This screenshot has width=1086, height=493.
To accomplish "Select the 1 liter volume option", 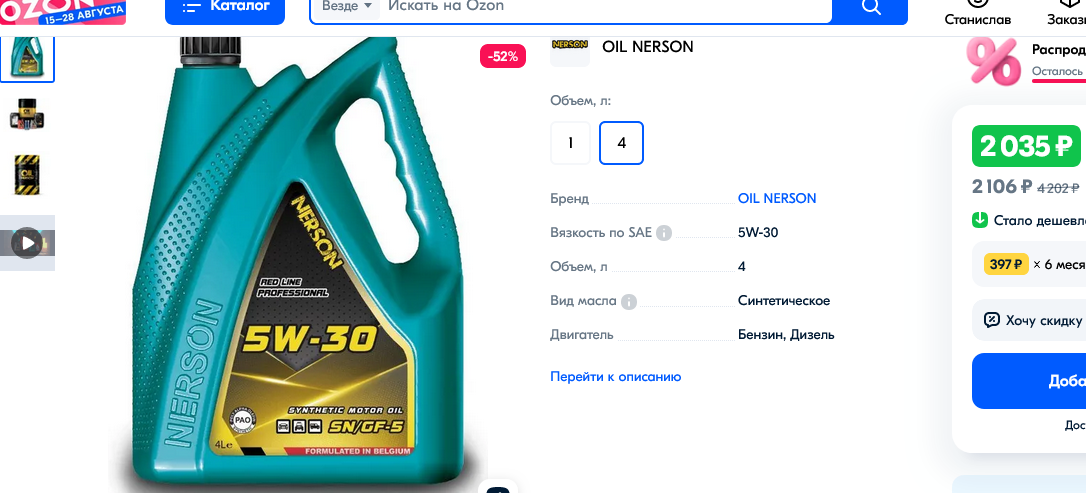I will [x=571, y=143].
